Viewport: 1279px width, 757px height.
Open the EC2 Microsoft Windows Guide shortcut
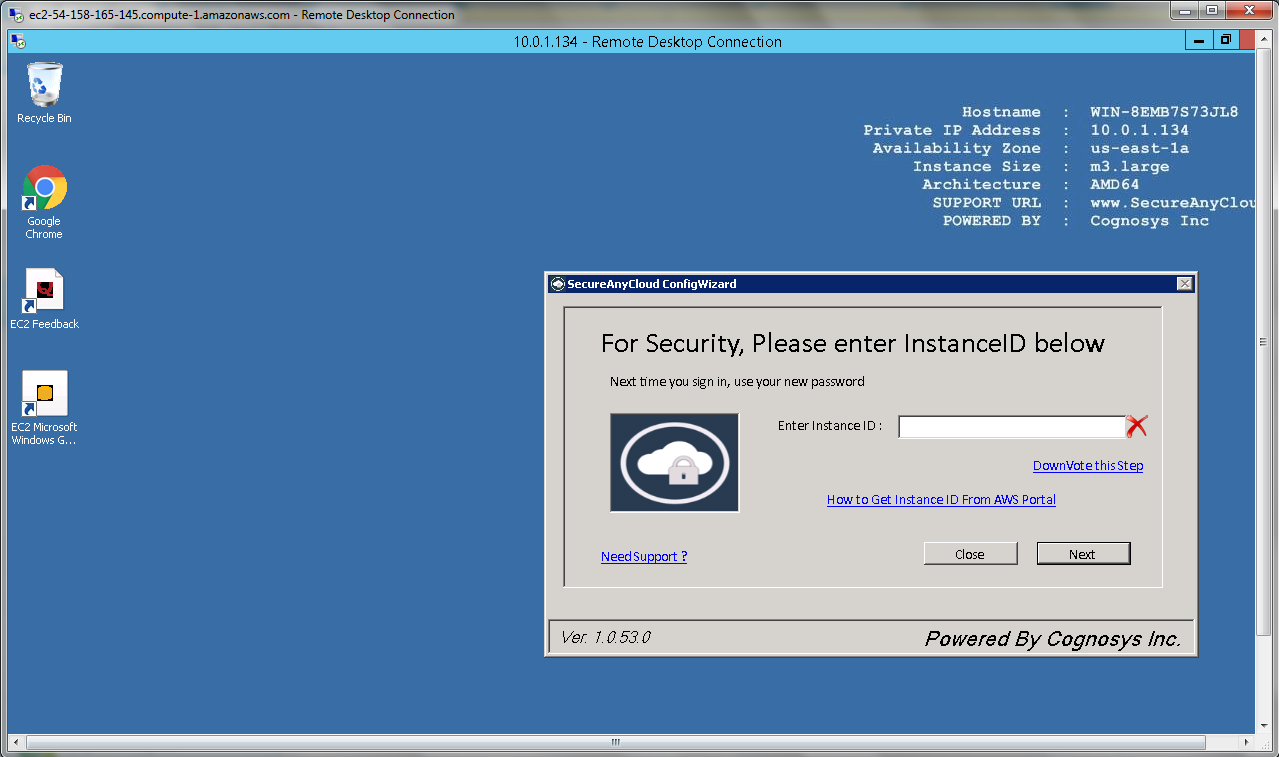(x=44, y=394)
